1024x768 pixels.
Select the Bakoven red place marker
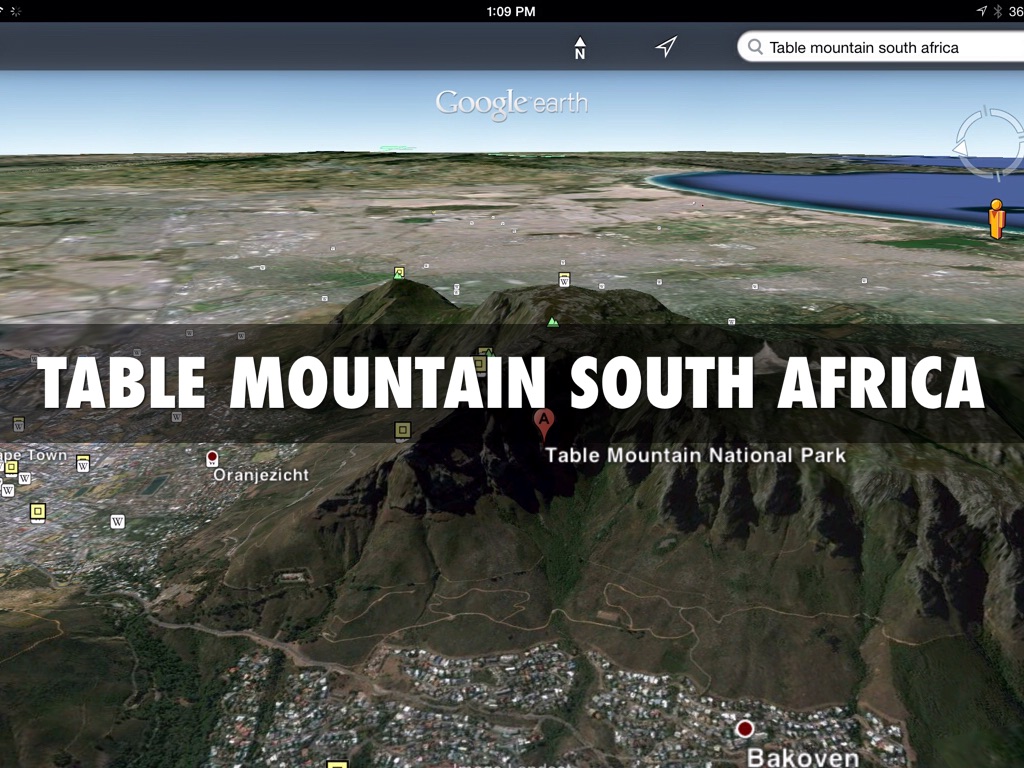pyautogui.click(x=745, y=729)
